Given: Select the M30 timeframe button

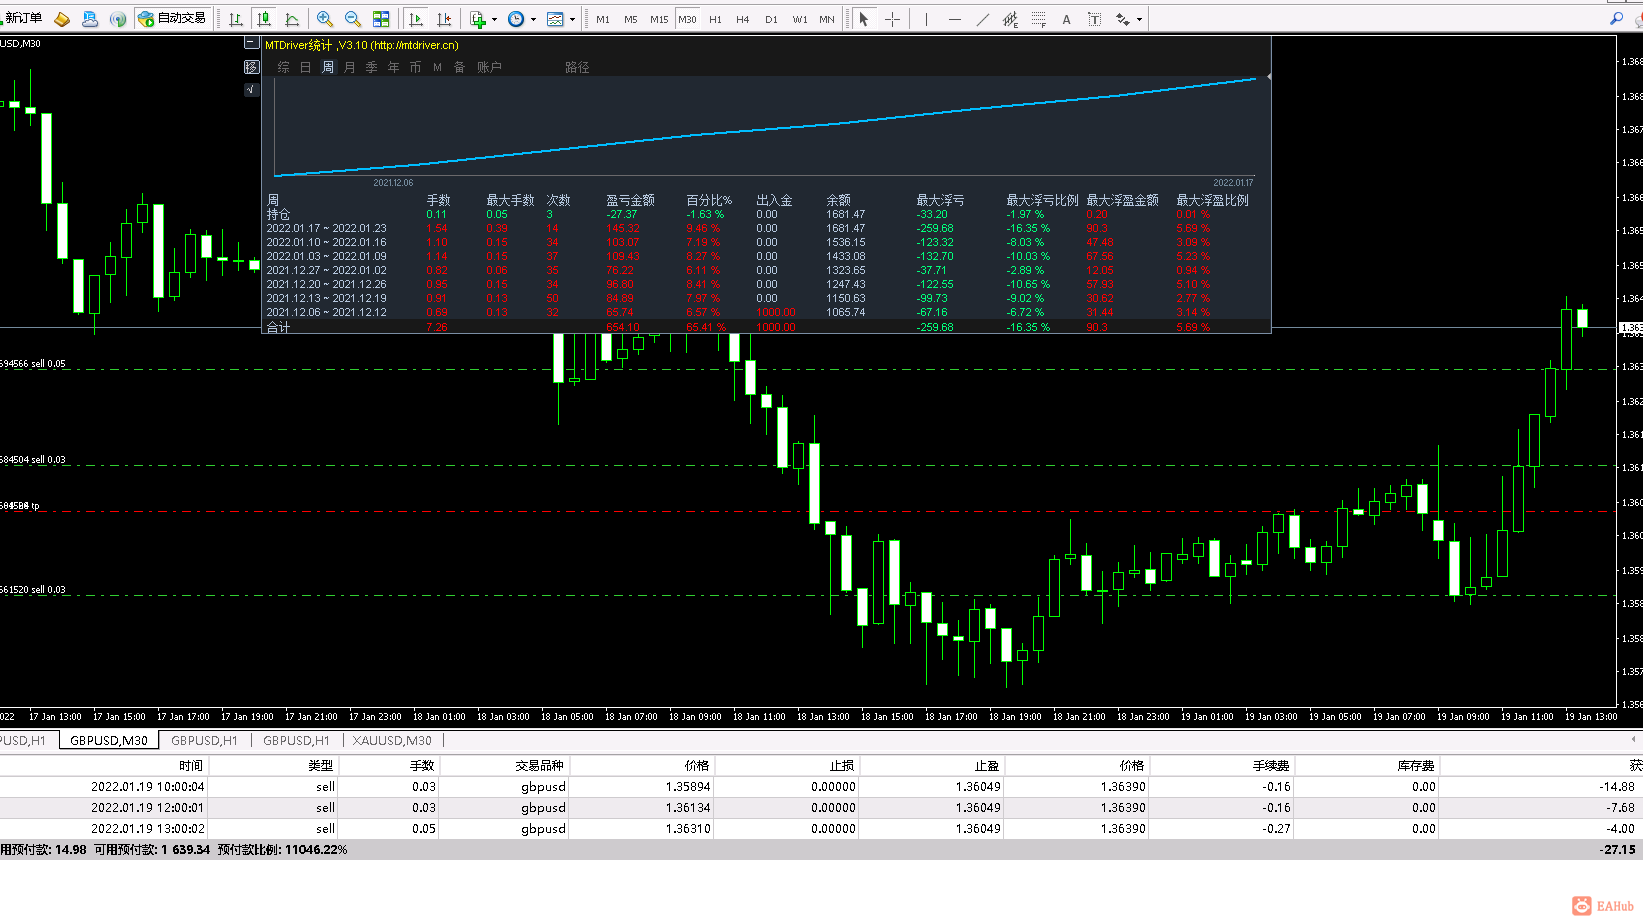Looking at the screenshot, I should (x=687, y=19).
